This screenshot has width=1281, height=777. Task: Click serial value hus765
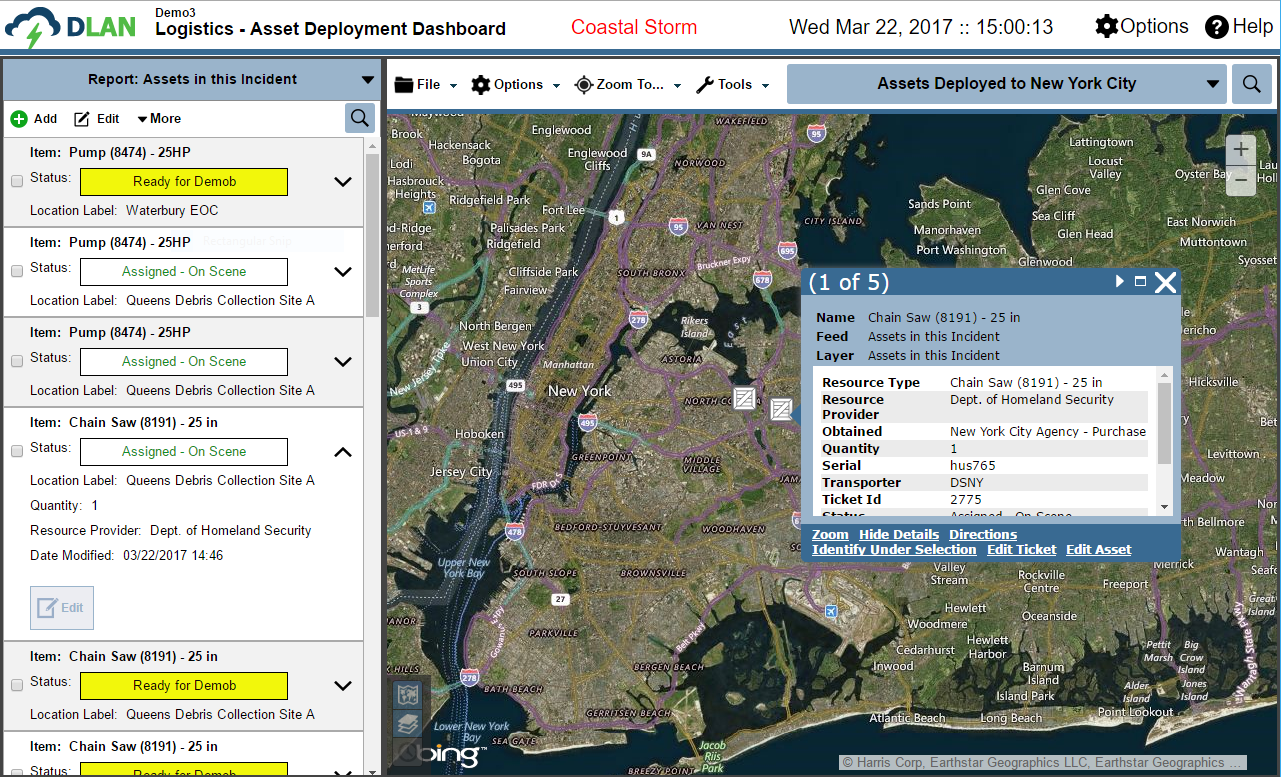click(x=973, y=466)
